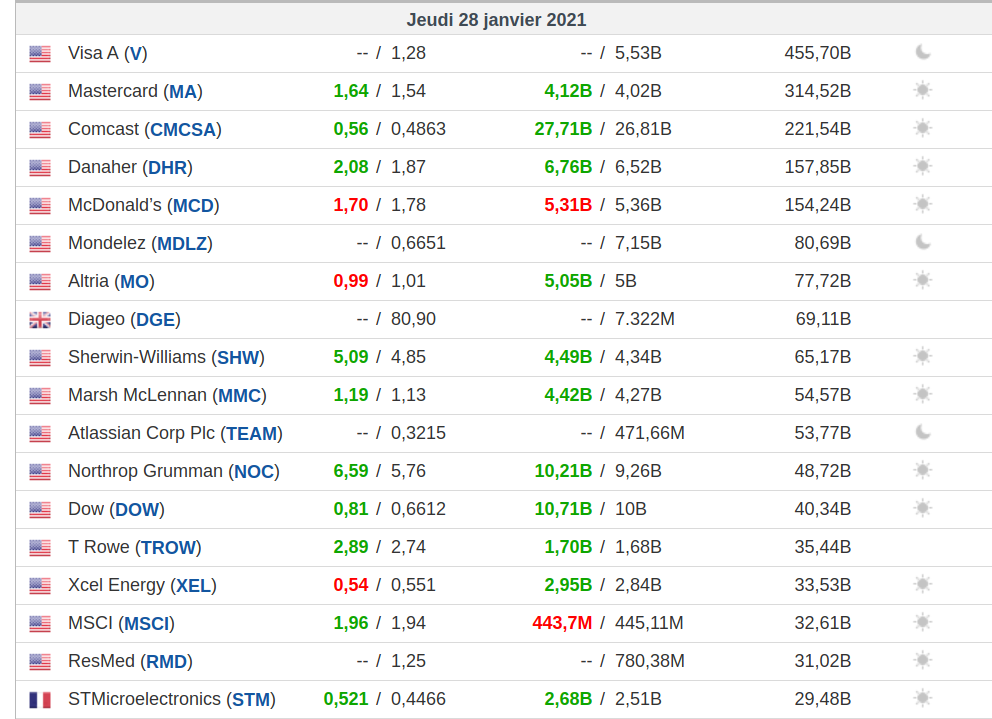Click the US flag icon beside Comcast

coord(40,130)
